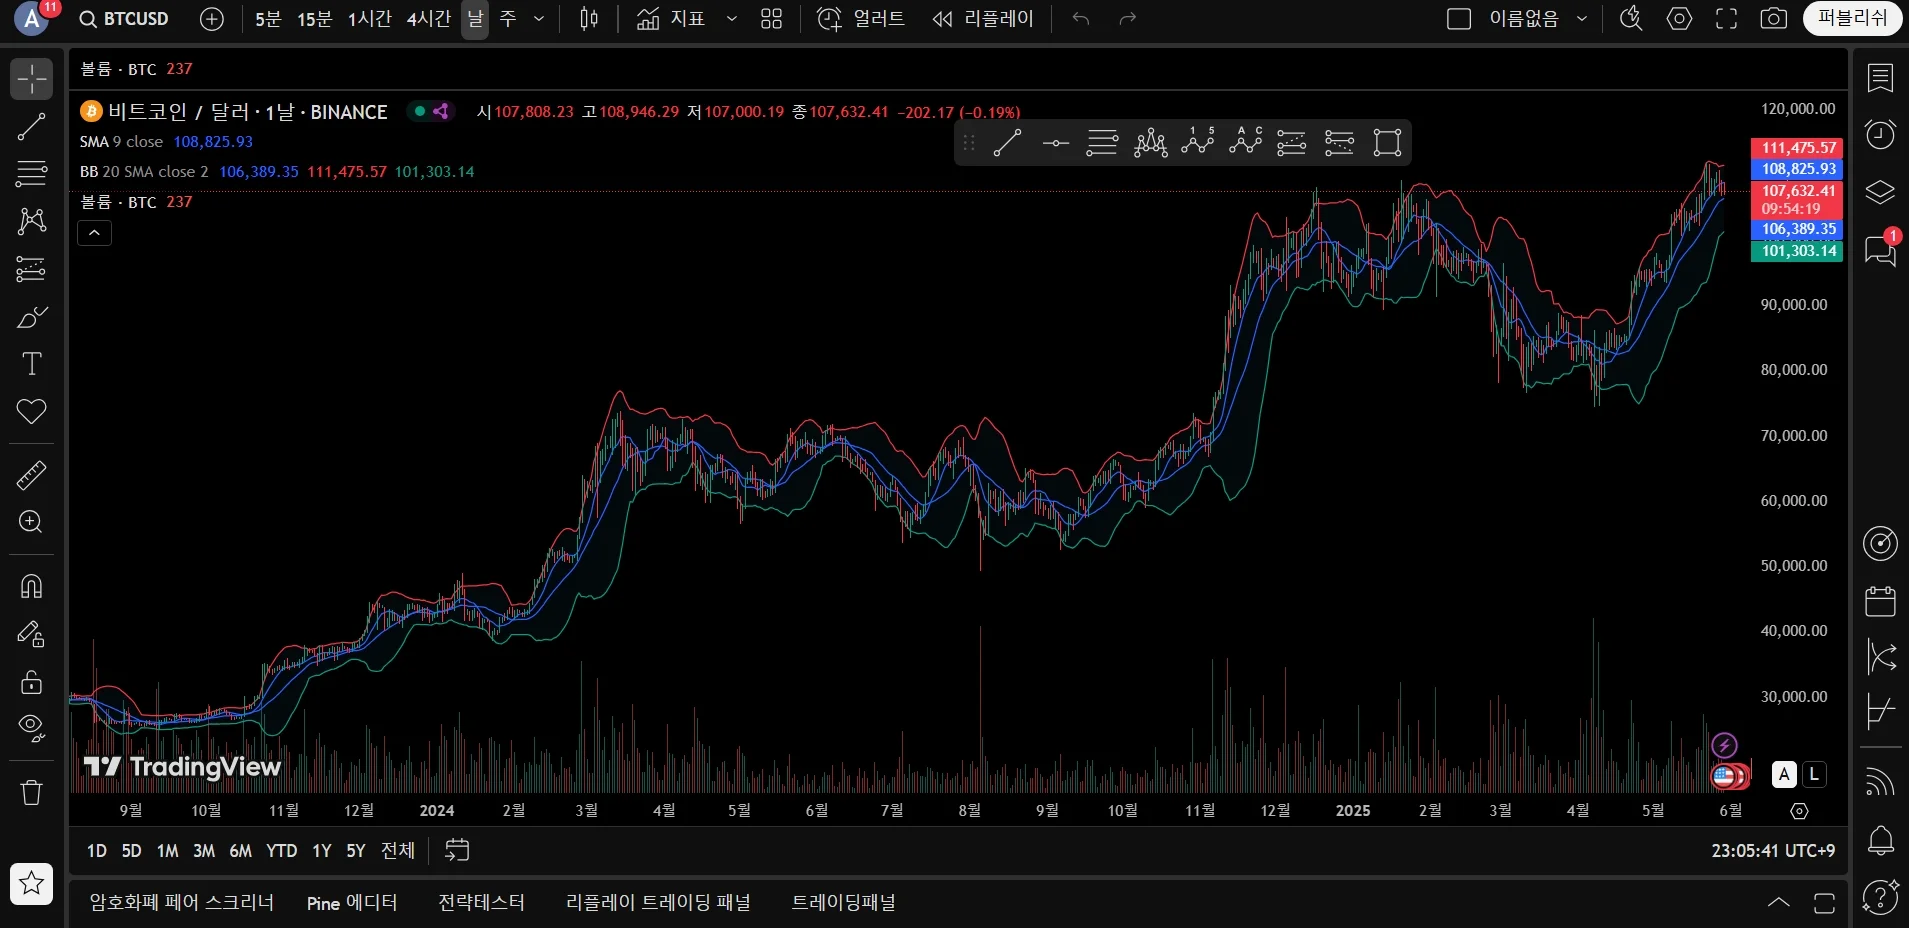Expand the timeframe dropdown chevron
The image size is (1909, 928).
coord(539,19)
